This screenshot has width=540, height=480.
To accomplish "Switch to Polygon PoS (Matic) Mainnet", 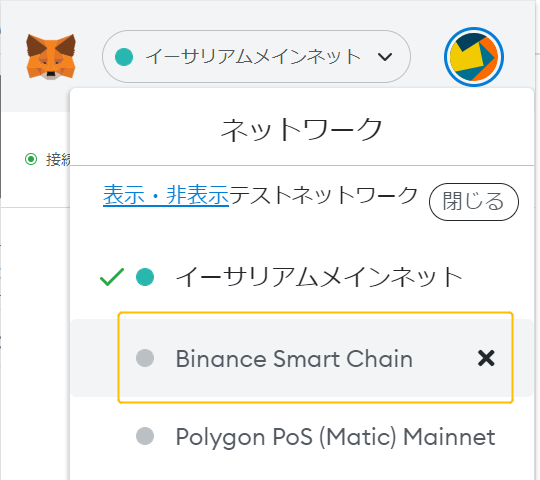I will pyautogui.click(x=335, y=437).
